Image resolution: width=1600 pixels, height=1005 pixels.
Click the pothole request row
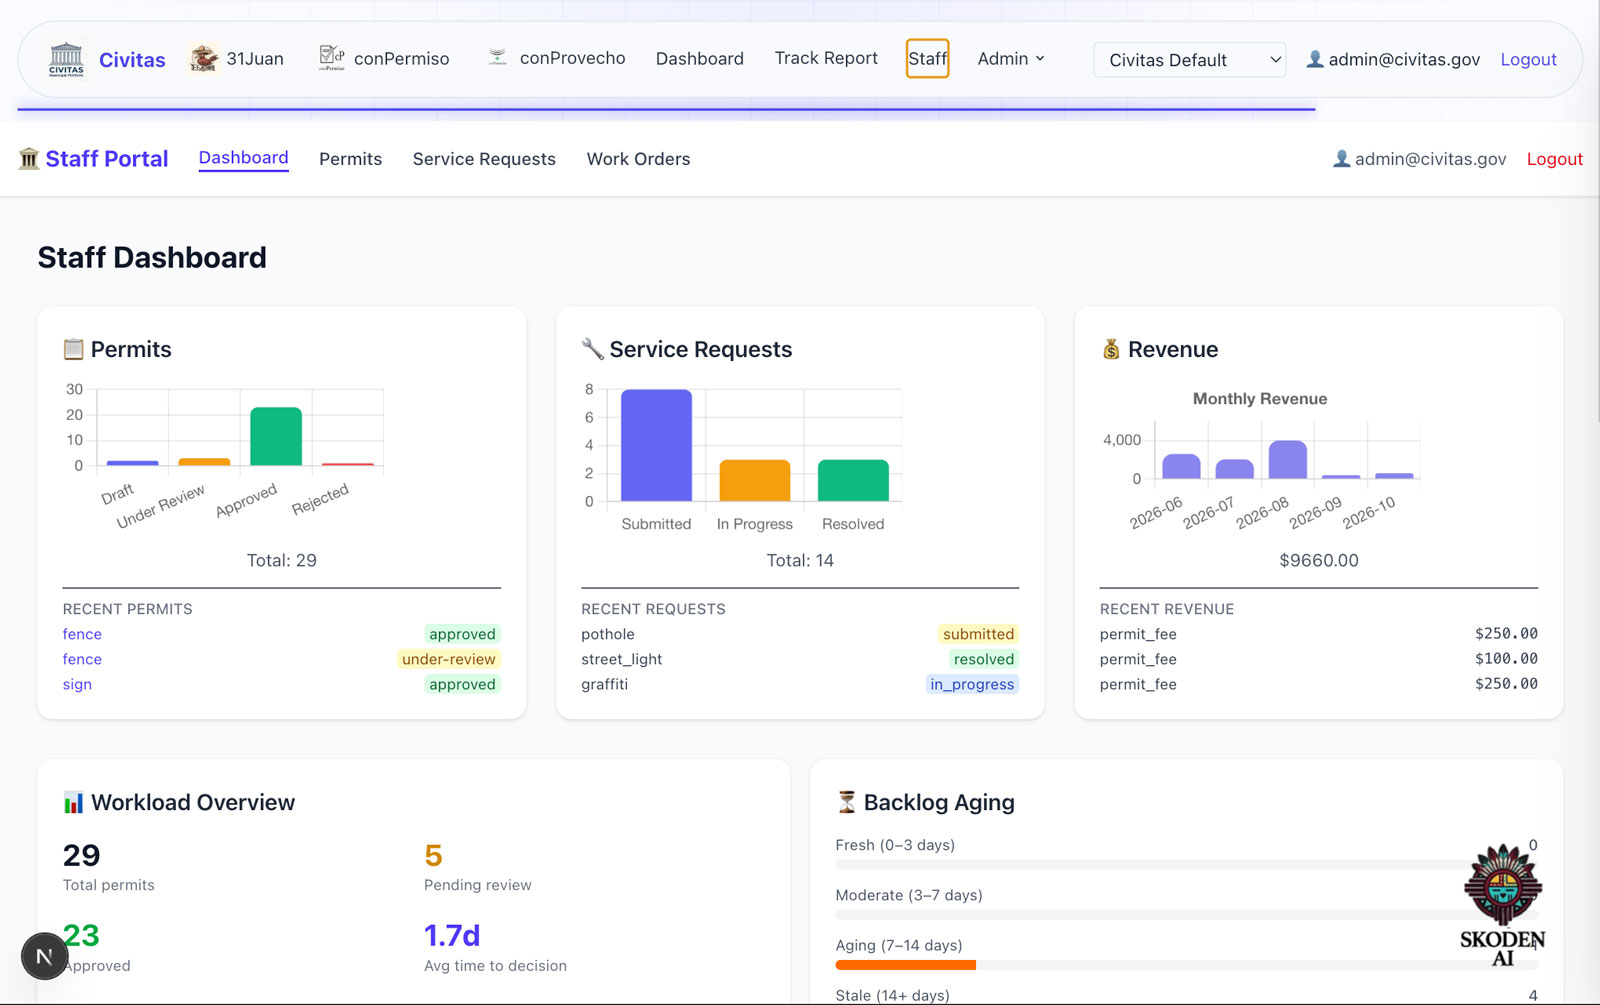(x=800, y=634)
